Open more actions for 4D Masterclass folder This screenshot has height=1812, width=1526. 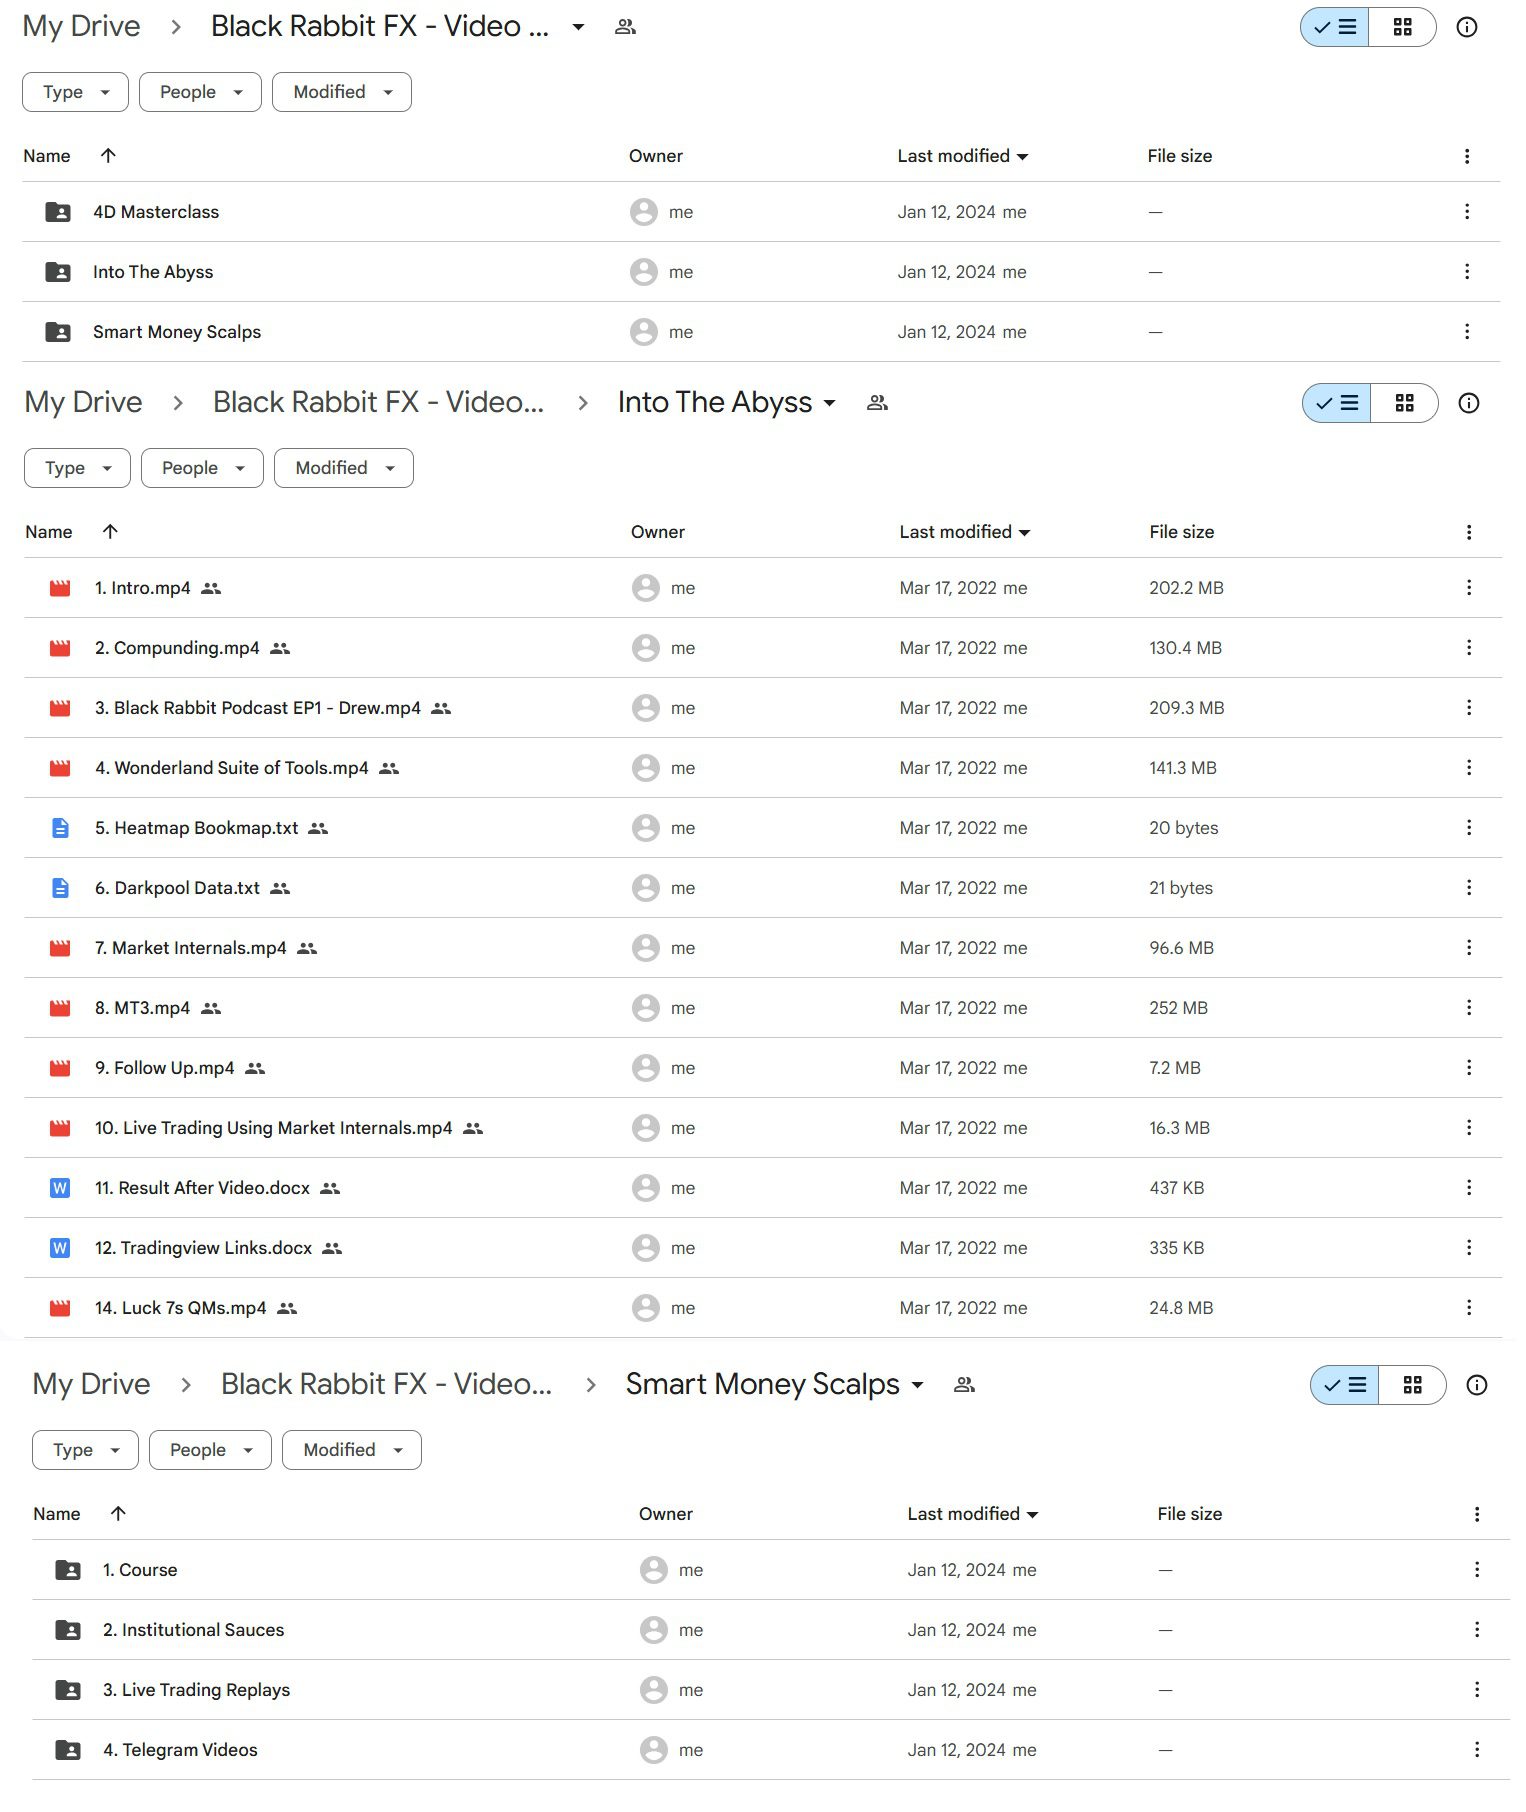[x=1466, y=212]
